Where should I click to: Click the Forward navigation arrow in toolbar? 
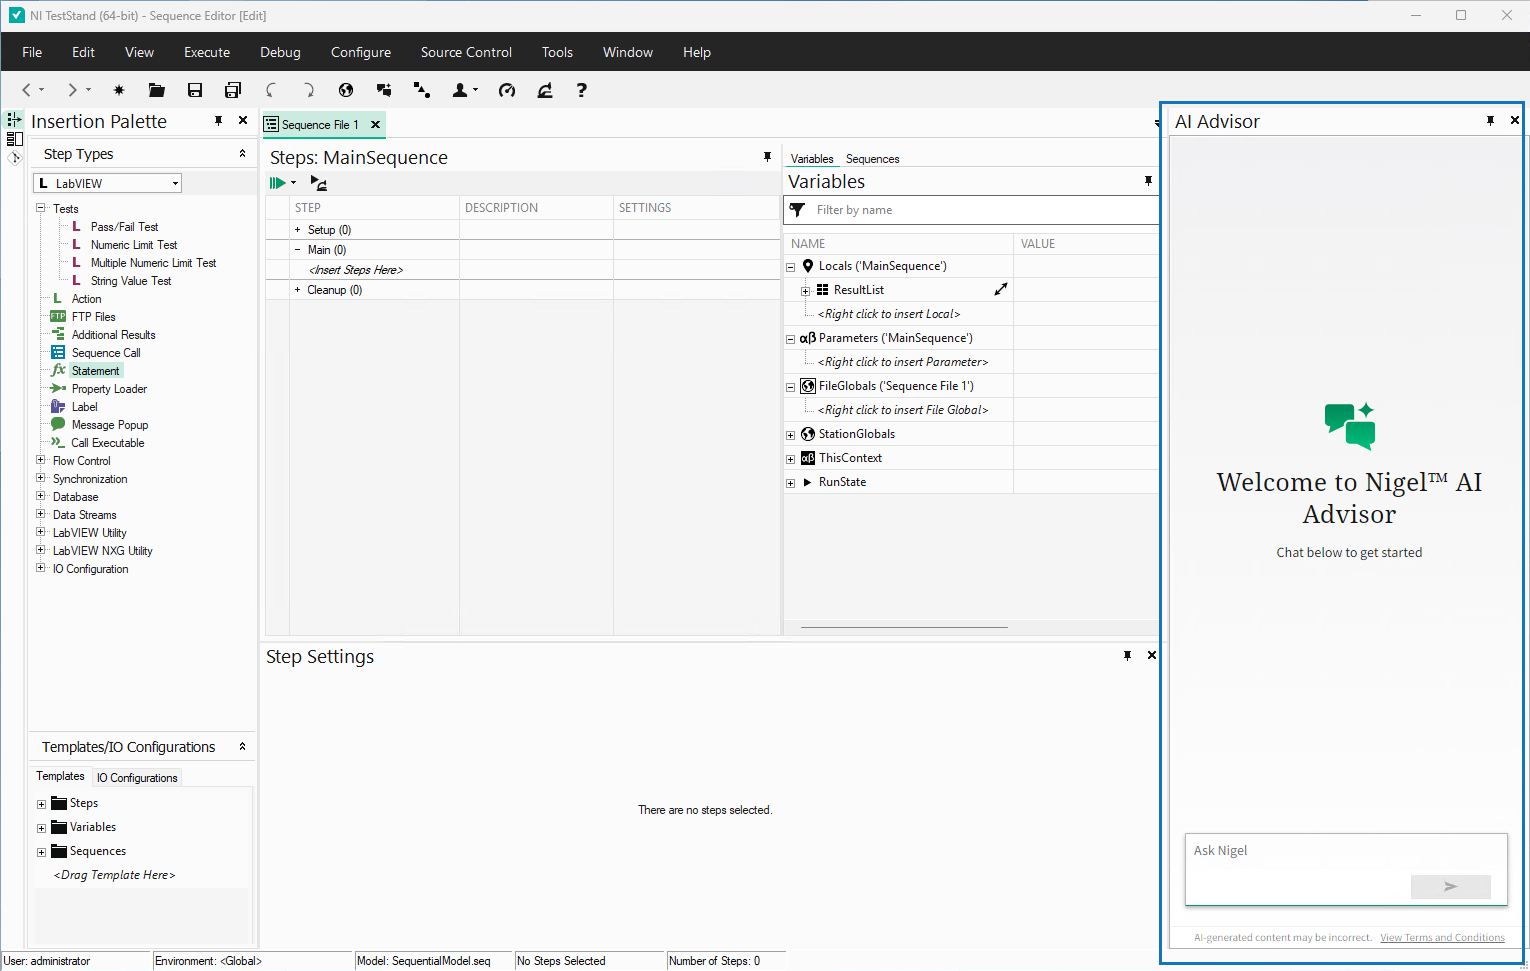(x=72, y=90)
